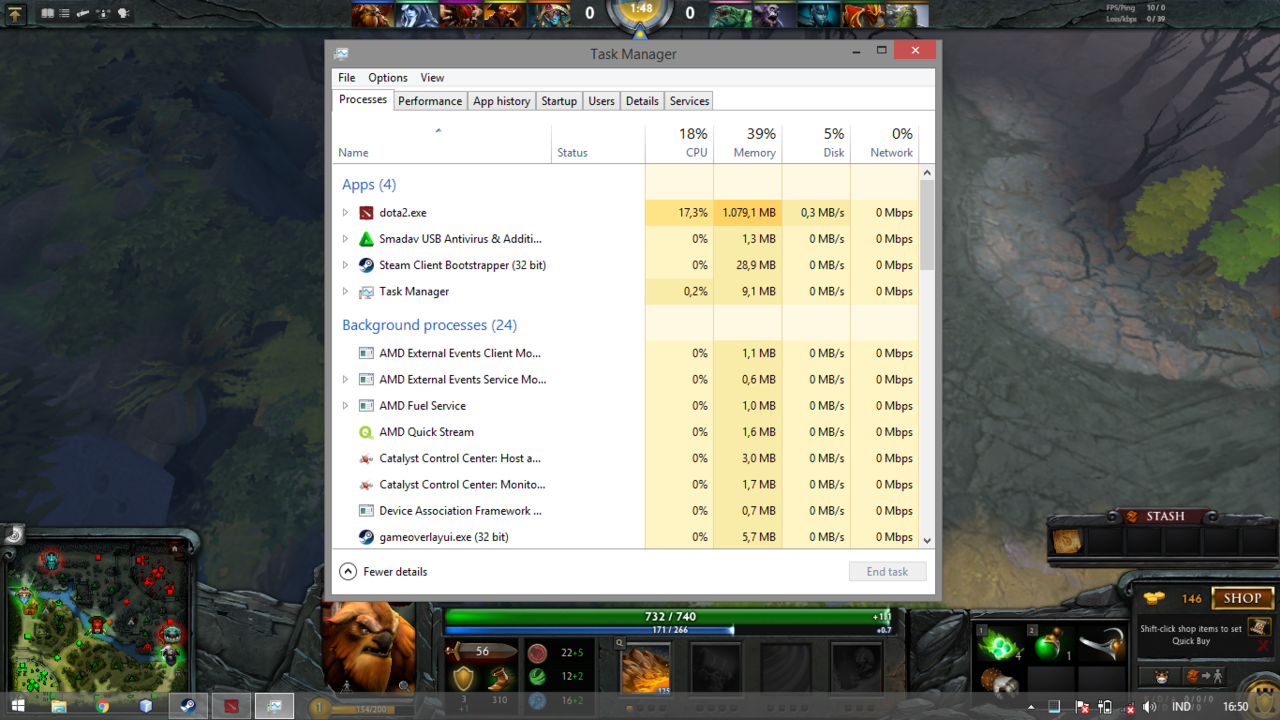Open Google Chrome from the taskbar
Viewport: 1280px width, 720px height.
pyautogui.click(x=102, y=706)
